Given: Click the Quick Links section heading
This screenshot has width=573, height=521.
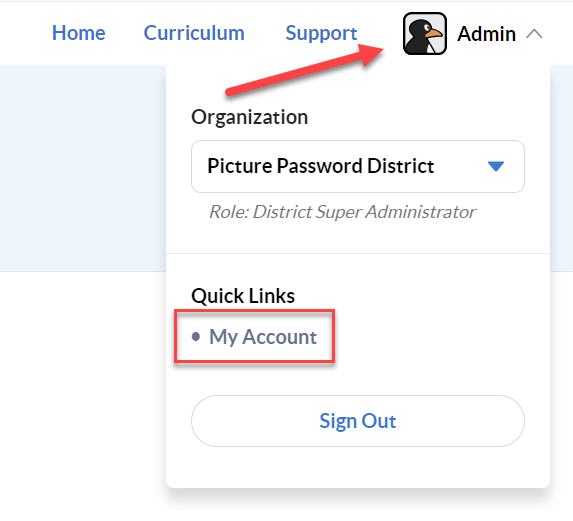Looking at the screenshot, I should click(243, 296).
